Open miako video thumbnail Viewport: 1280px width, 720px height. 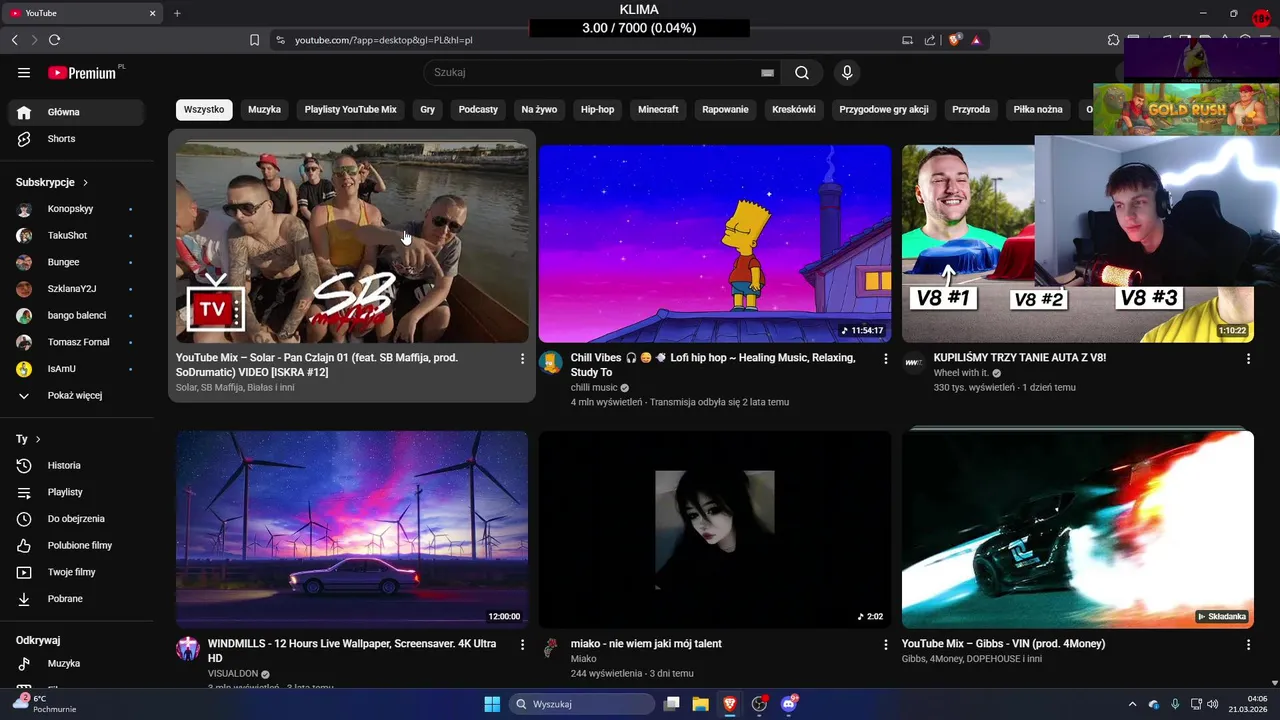coord(715,529)
